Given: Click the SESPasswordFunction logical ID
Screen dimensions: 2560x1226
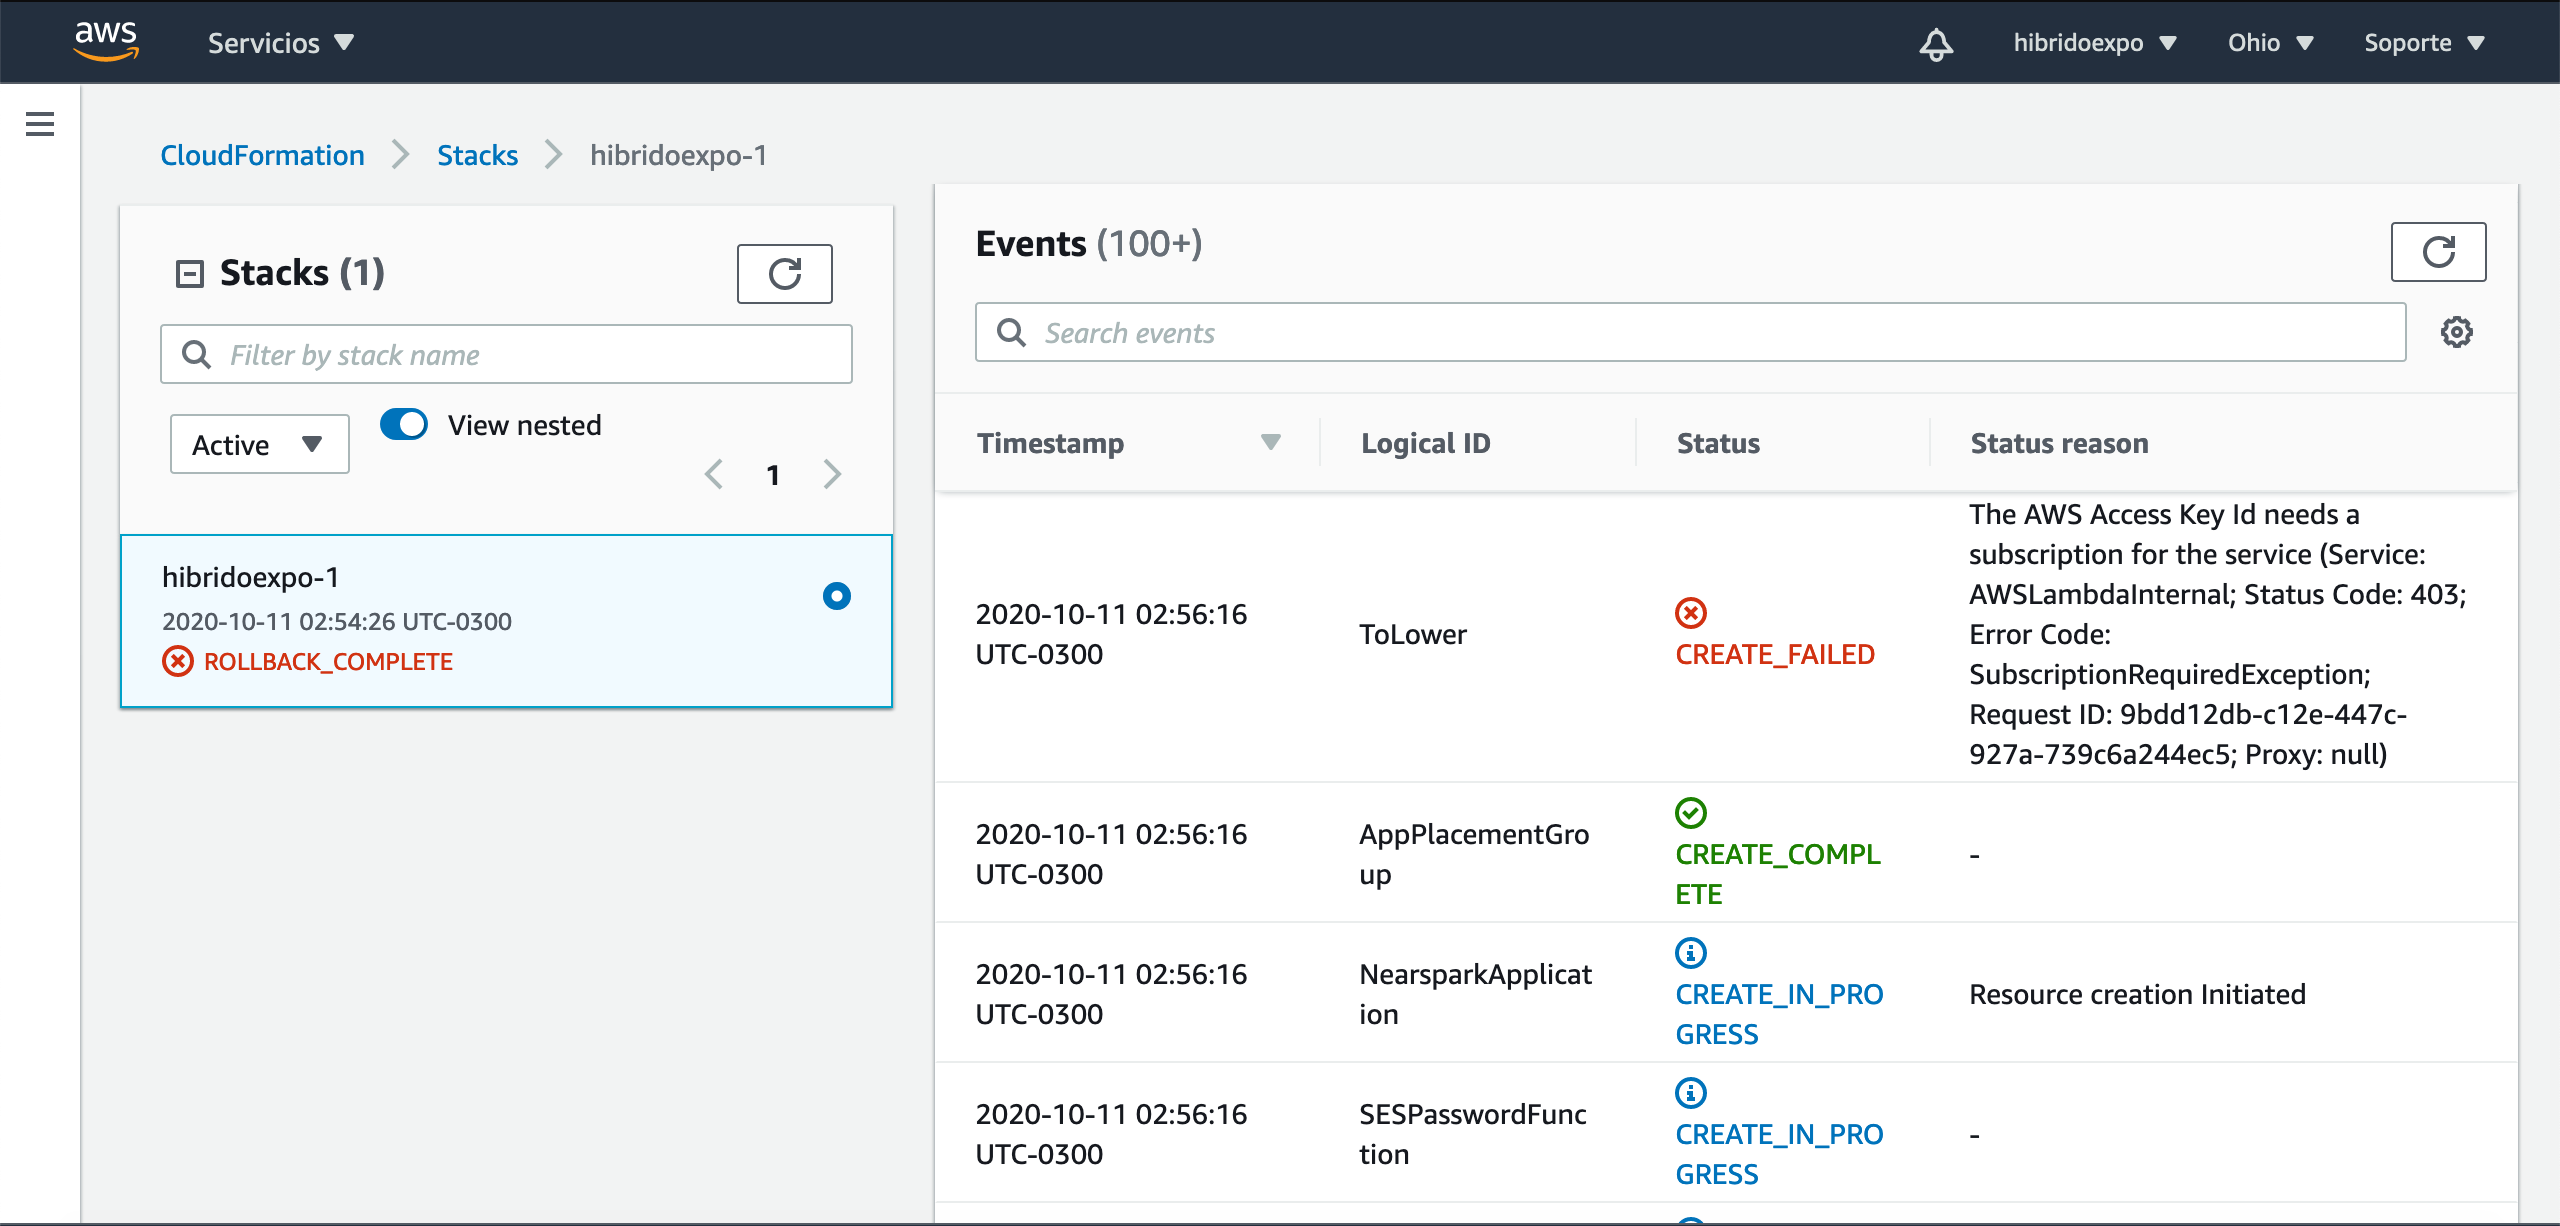Looking at the screenshot, I should tap(1472, 1133).
